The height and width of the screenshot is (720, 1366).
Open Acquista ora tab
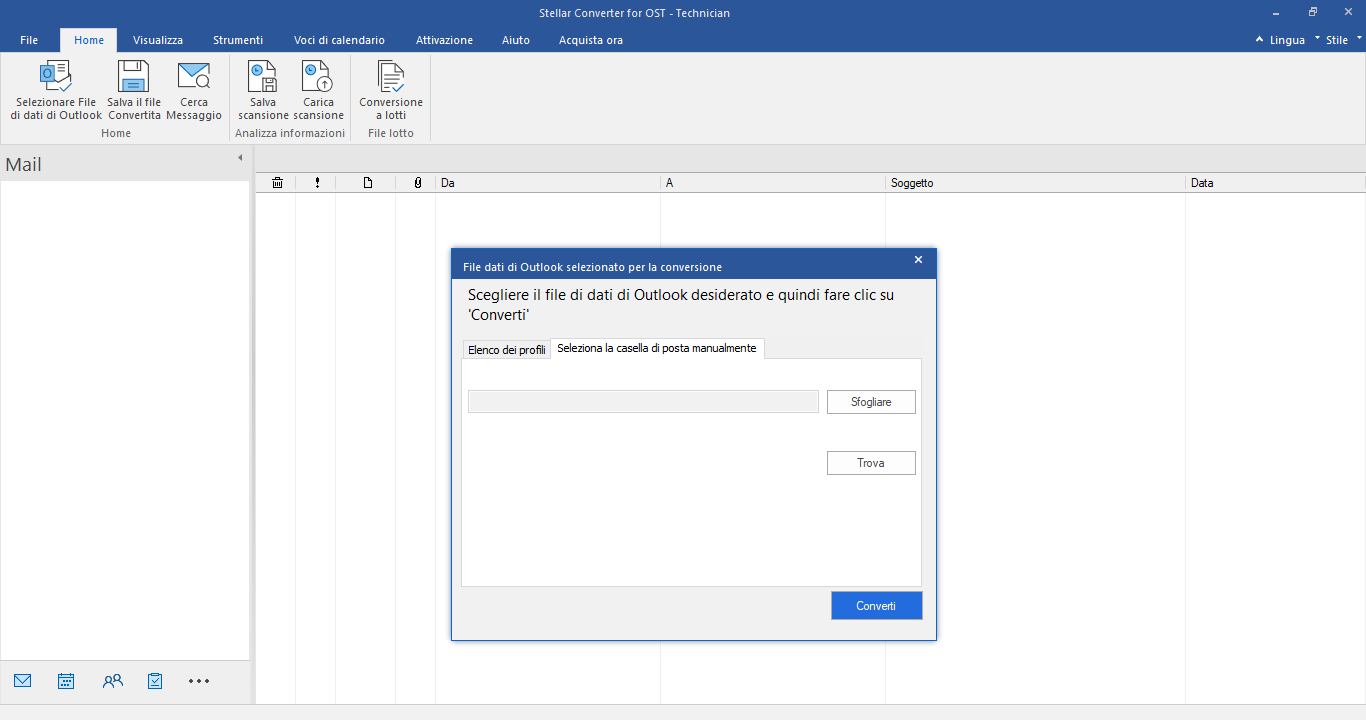tap(591, 40)
